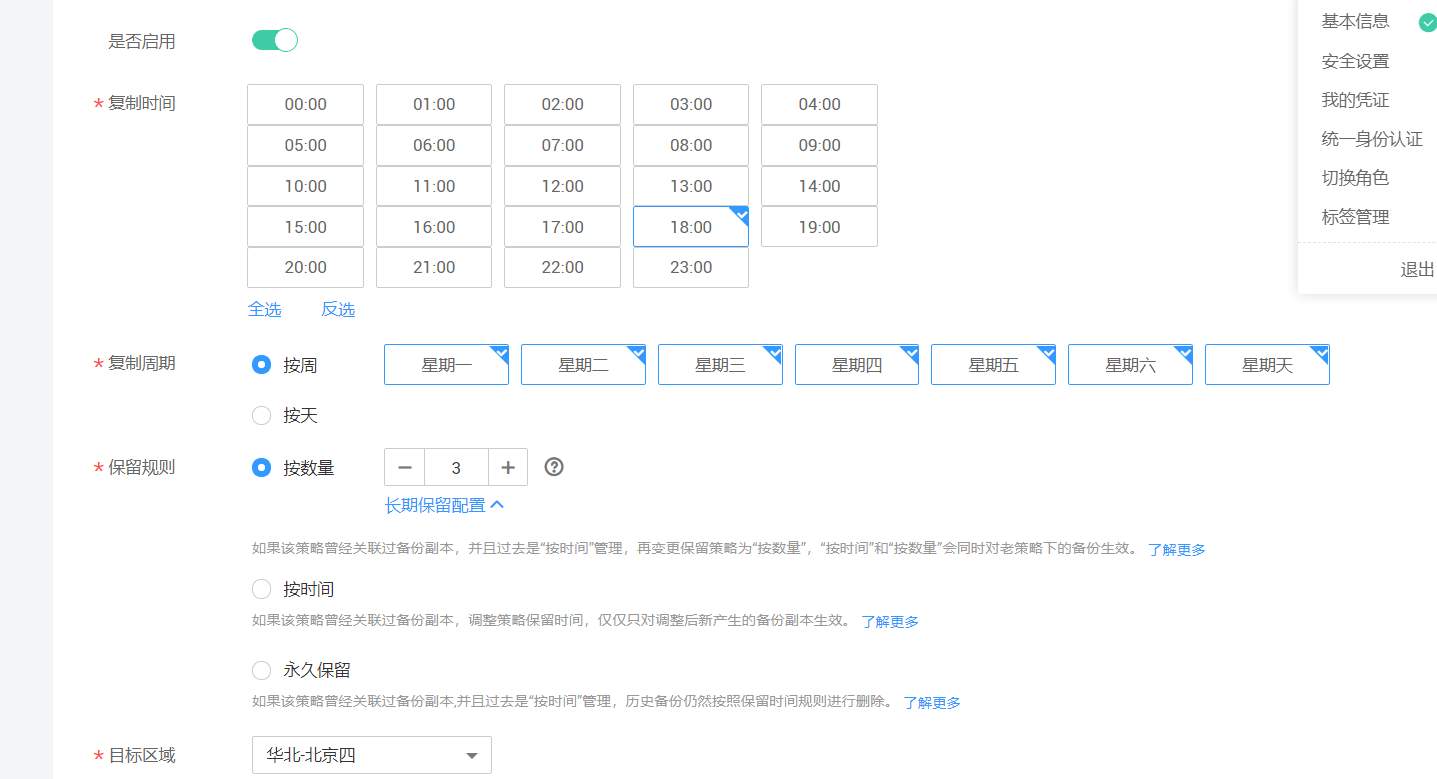Select the 20:00 replication time
Viewport: 1437px width, 779px height.
tap(305, 267)
